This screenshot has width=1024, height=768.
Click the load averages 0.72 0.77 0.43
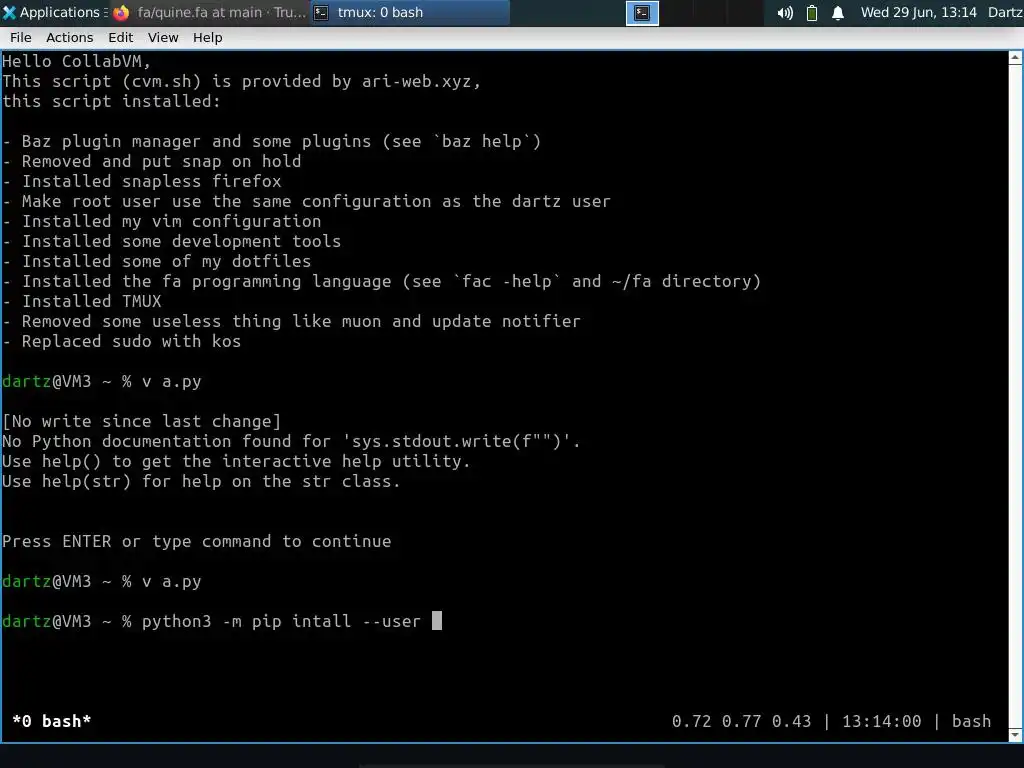pos(741,721)
